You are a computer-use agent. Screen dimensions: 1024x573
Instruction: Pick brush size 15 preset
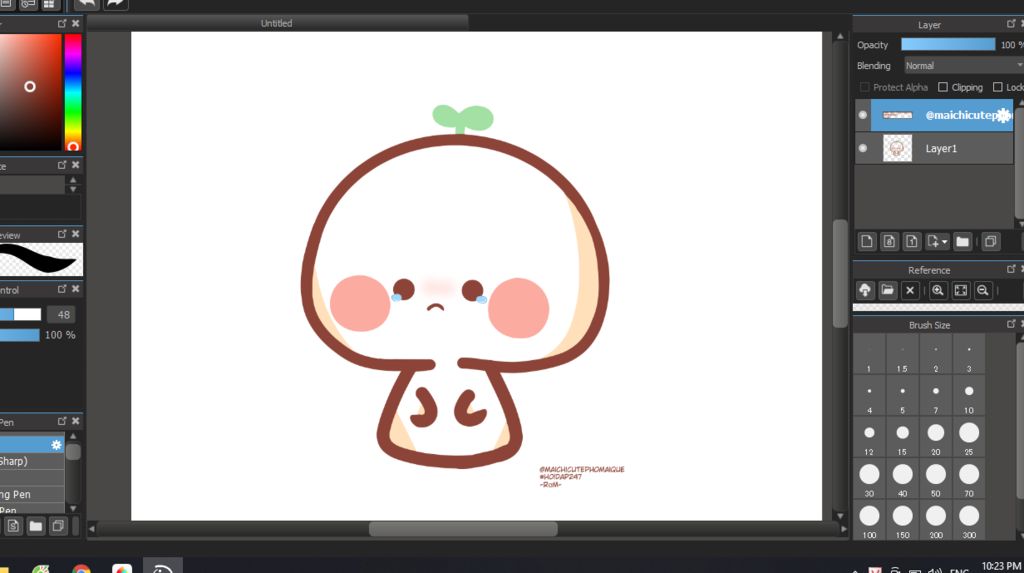click(x=903, y=438)
